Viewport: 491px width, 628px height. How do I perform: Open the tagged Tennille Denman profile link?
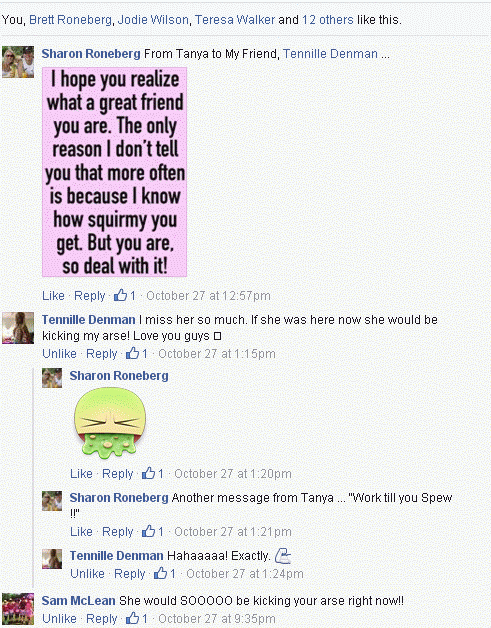(x=330, y=54)
